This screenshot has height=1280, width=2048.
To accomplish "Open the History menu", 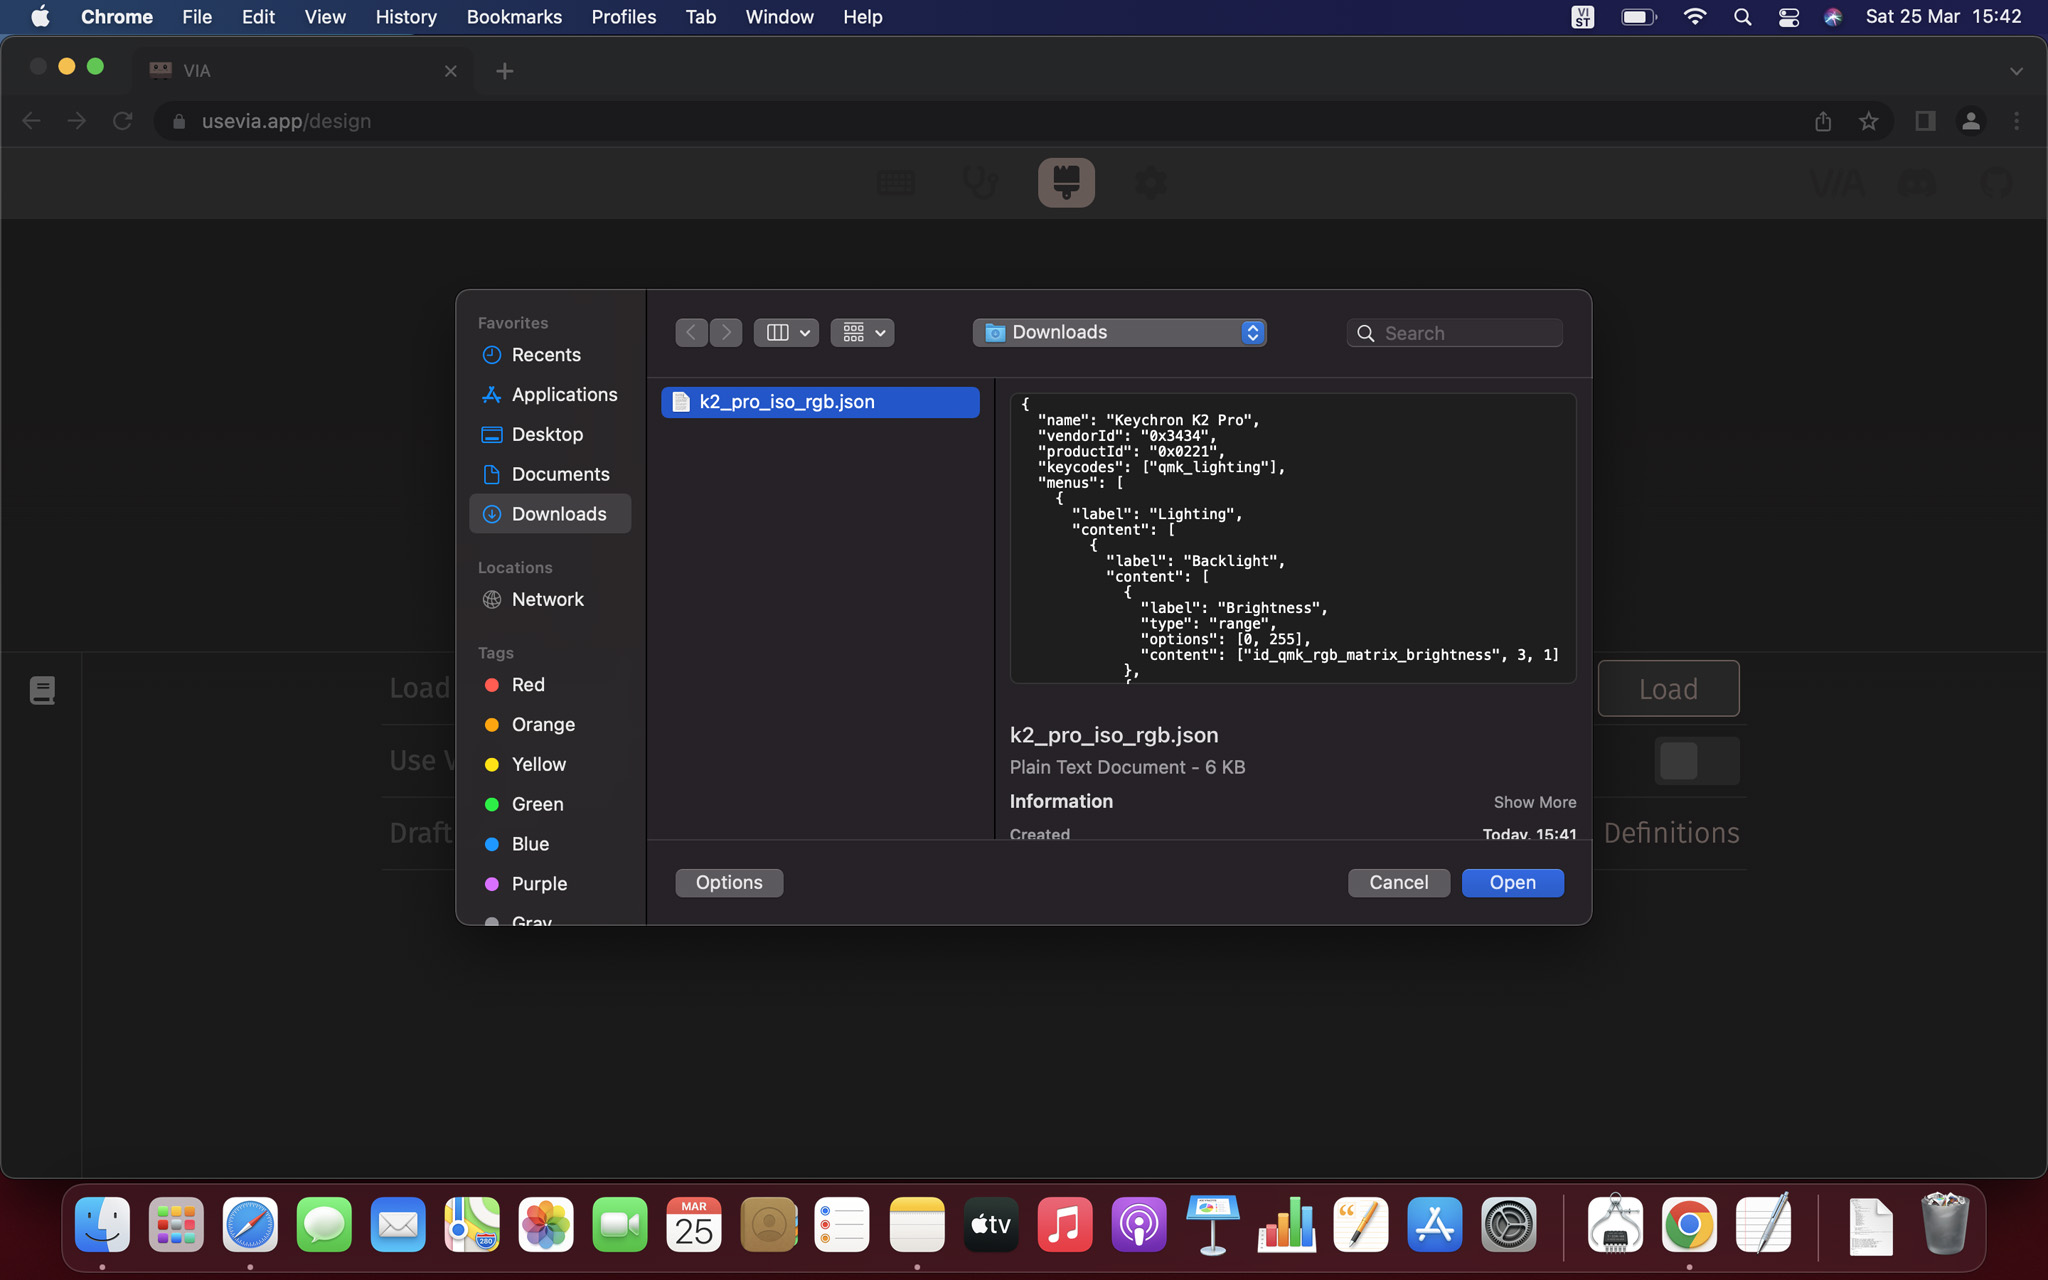I will 406,17.
